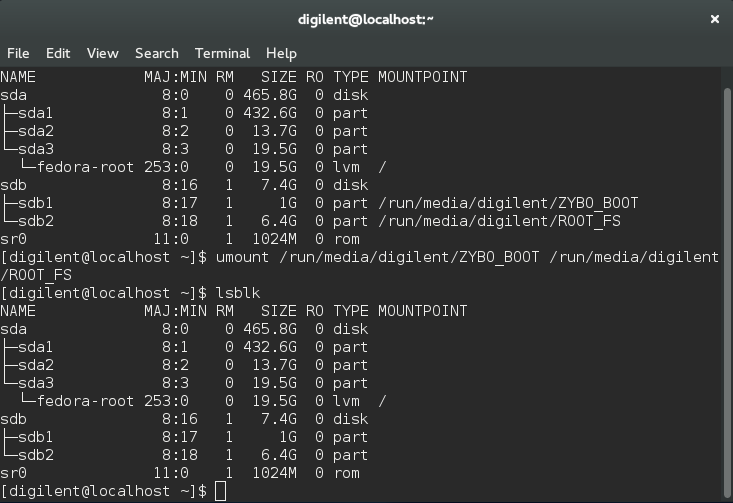This screenshot has width=733, height=503.
Task: Click the terminal's vertical scrollbar
Action: point(727,292)
